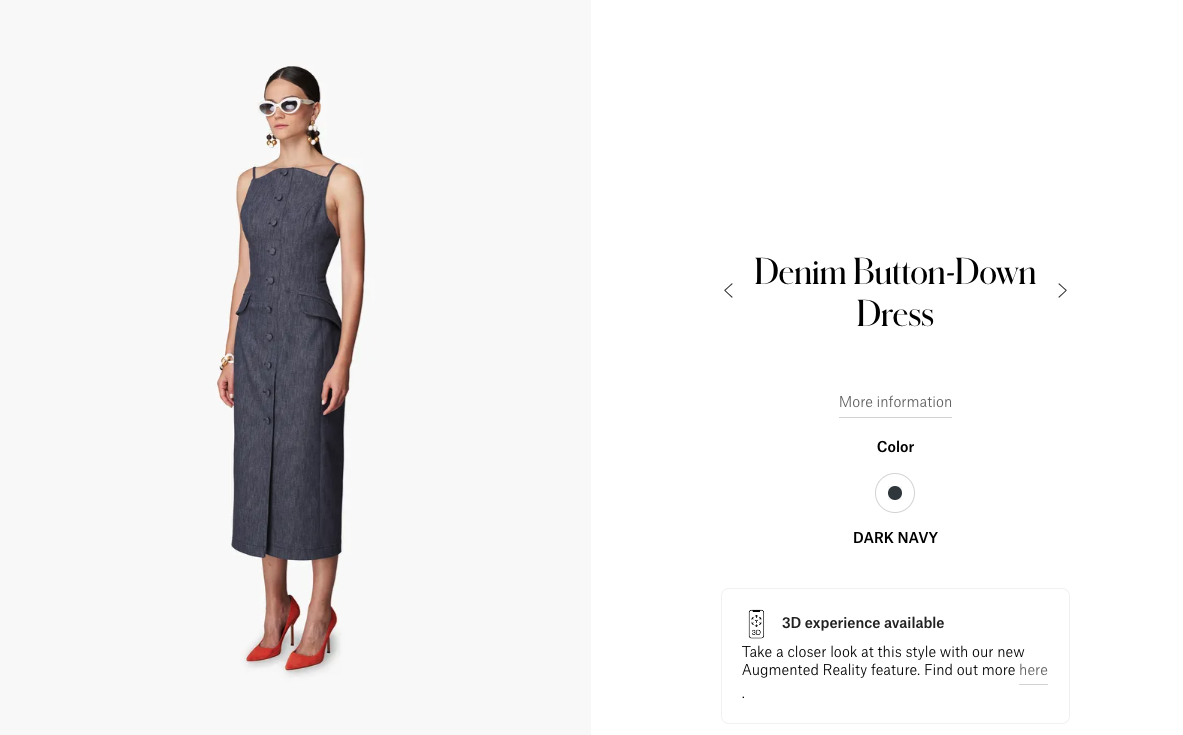Click the top button of the dress
This screenshot has height=735, width=1183.
[284, 173]
